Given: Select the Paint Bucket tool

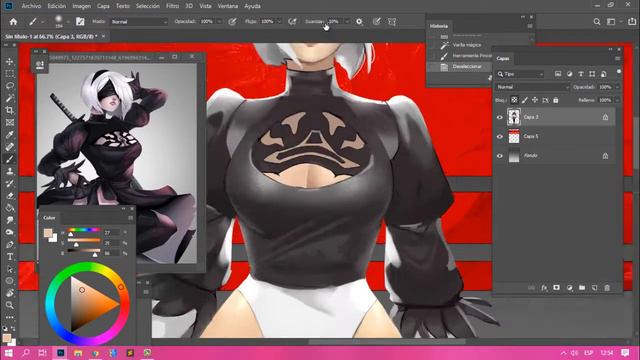Looking at the screenshot, I should click(10, 208).
